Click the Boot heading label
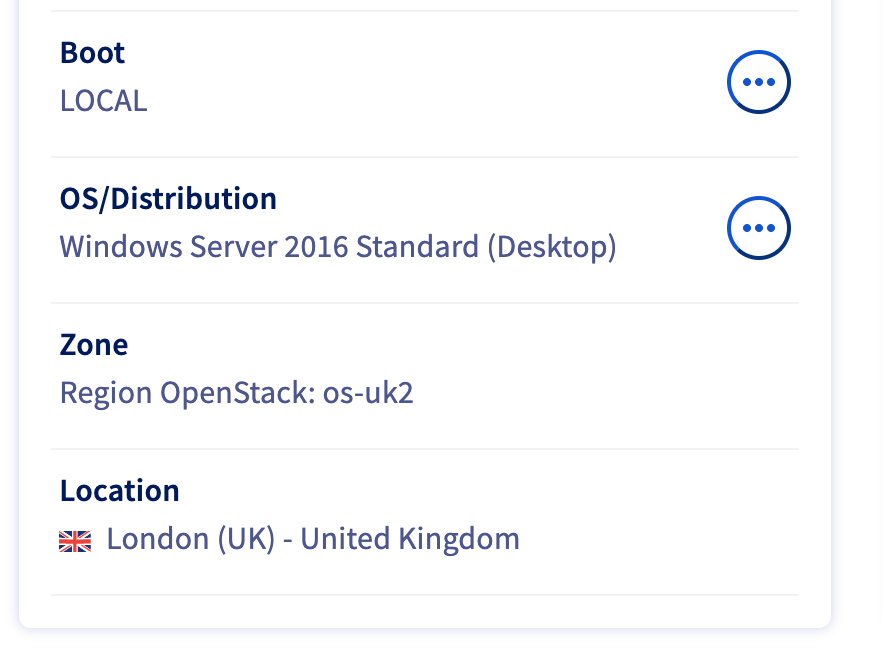This screenshot has width=882, height=648. coord(92,53)
